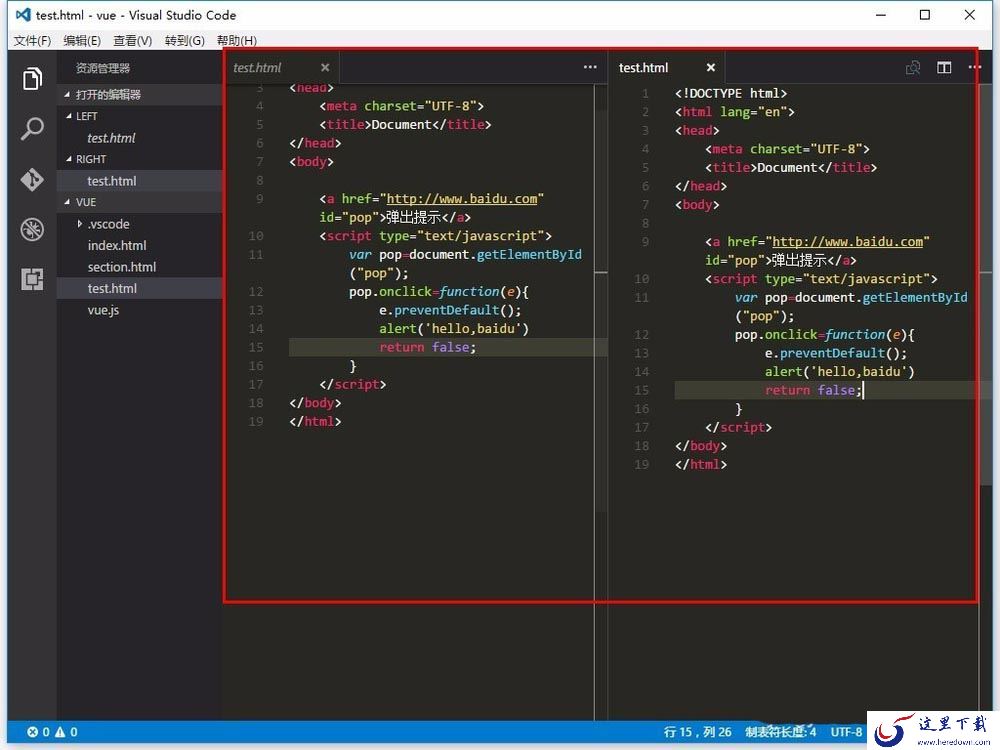Open the Extensions view in activity bar
Screen dimensions: 1000x750
point(32,279)
